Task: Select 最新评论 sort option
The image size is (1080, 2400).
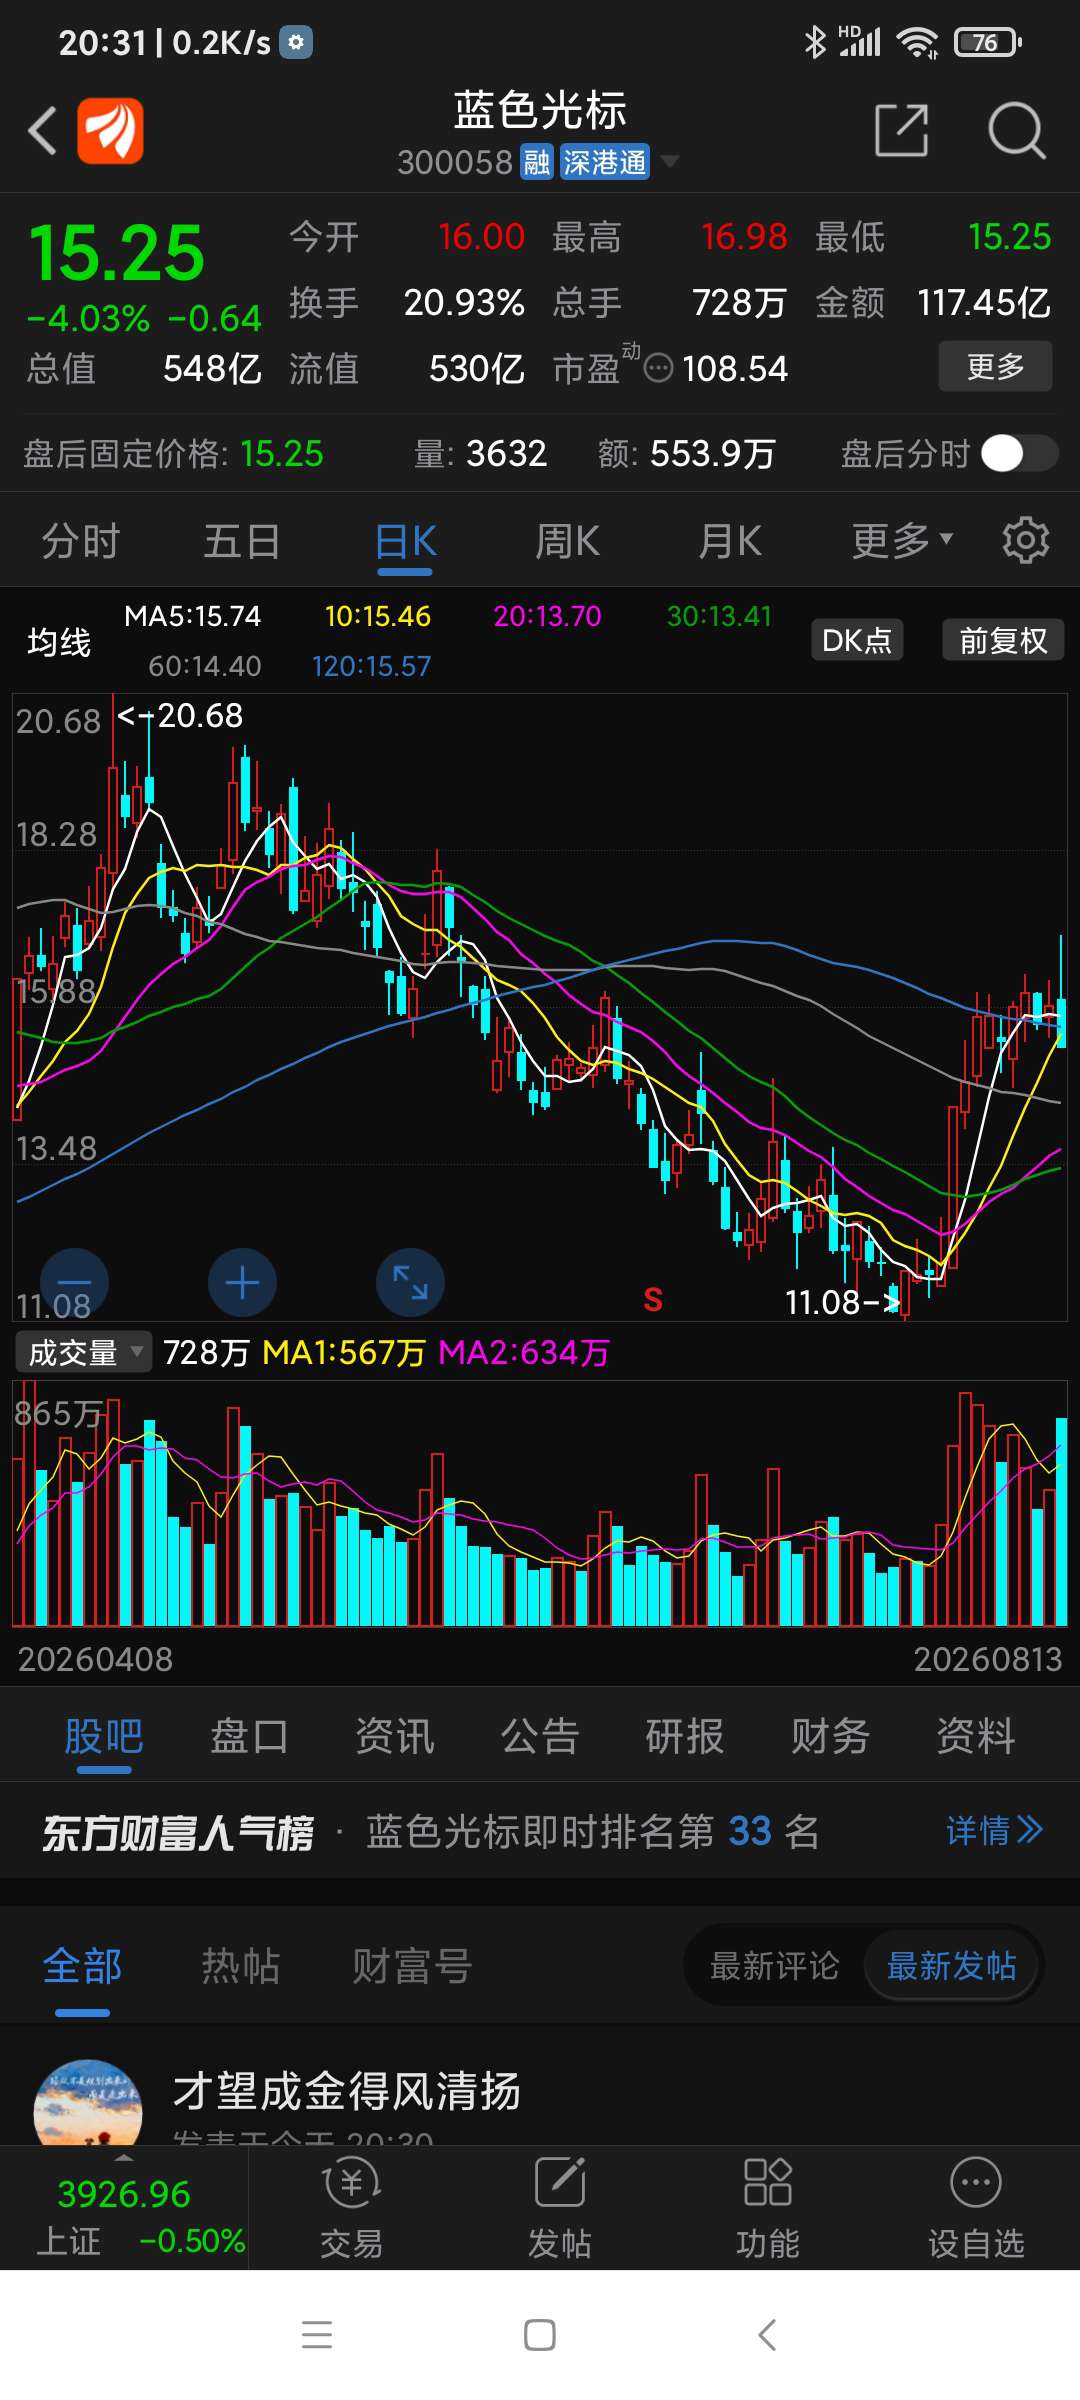Action: [x=775, y=1966]
